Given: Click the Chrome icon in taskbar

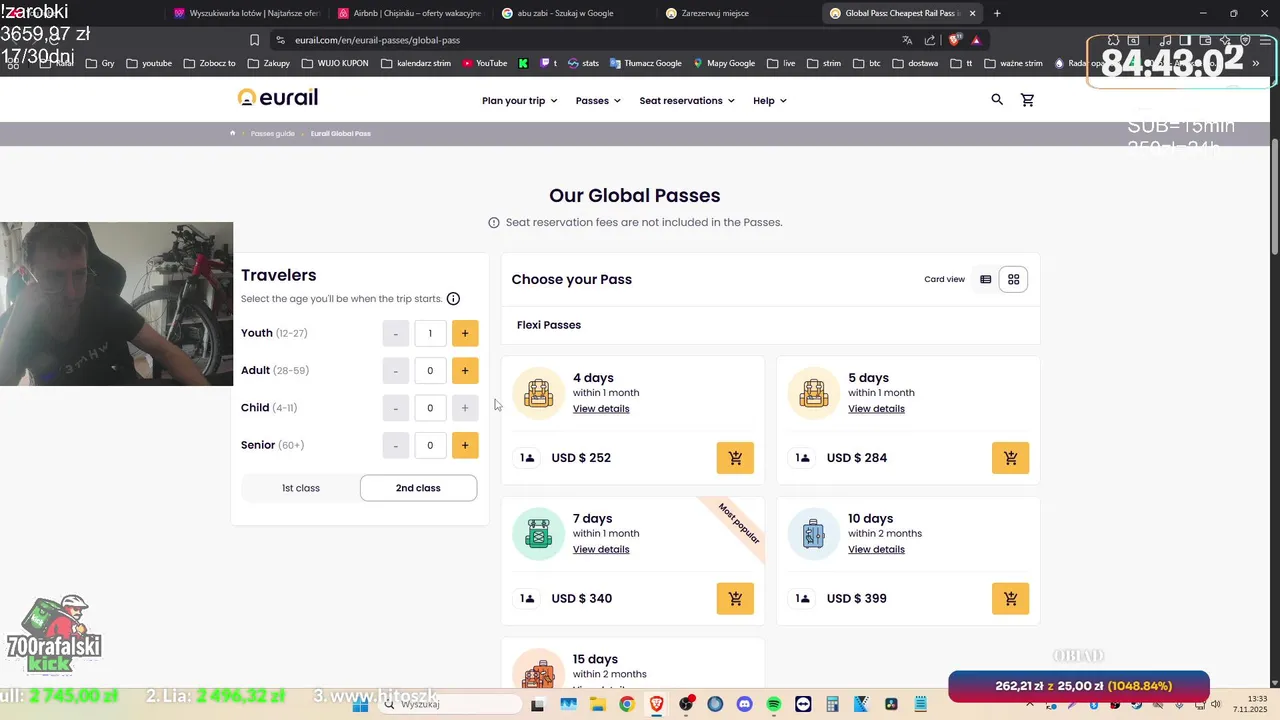Looking at the screenshot, I should (x=626, y=704).
